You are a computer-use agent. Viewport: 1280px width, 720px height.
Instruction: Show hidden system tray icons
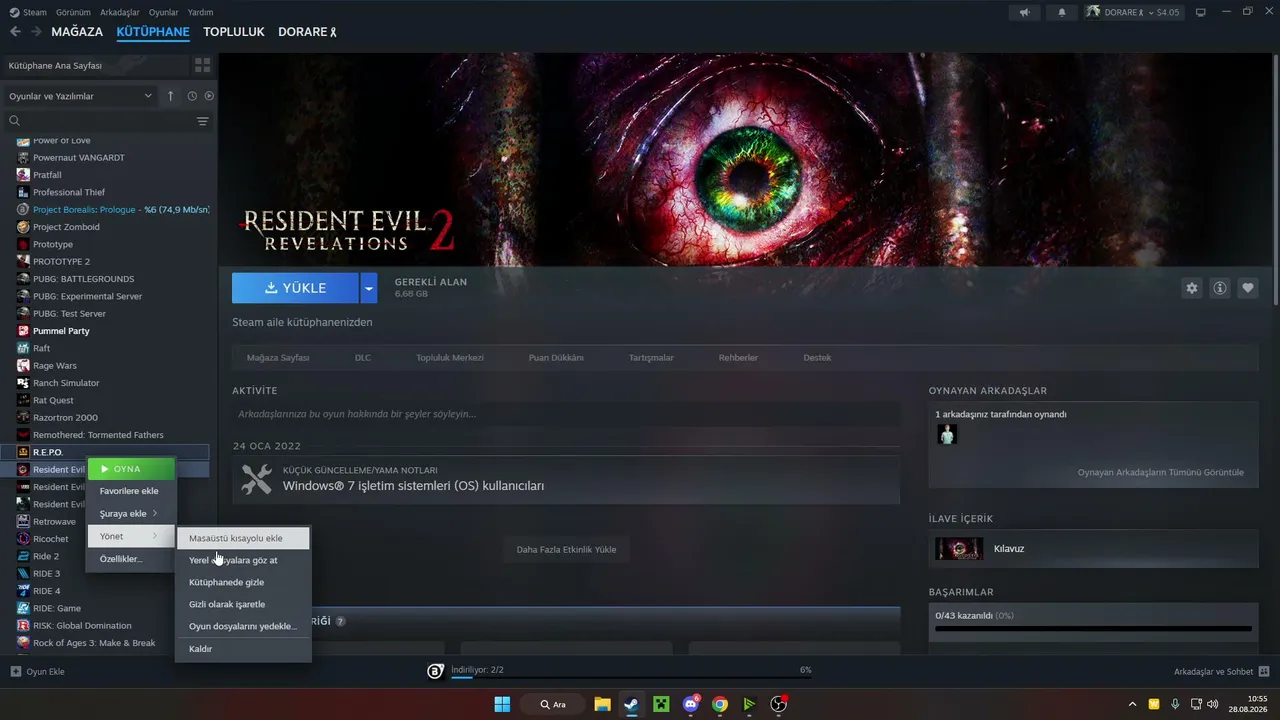tap(1132, 704)
